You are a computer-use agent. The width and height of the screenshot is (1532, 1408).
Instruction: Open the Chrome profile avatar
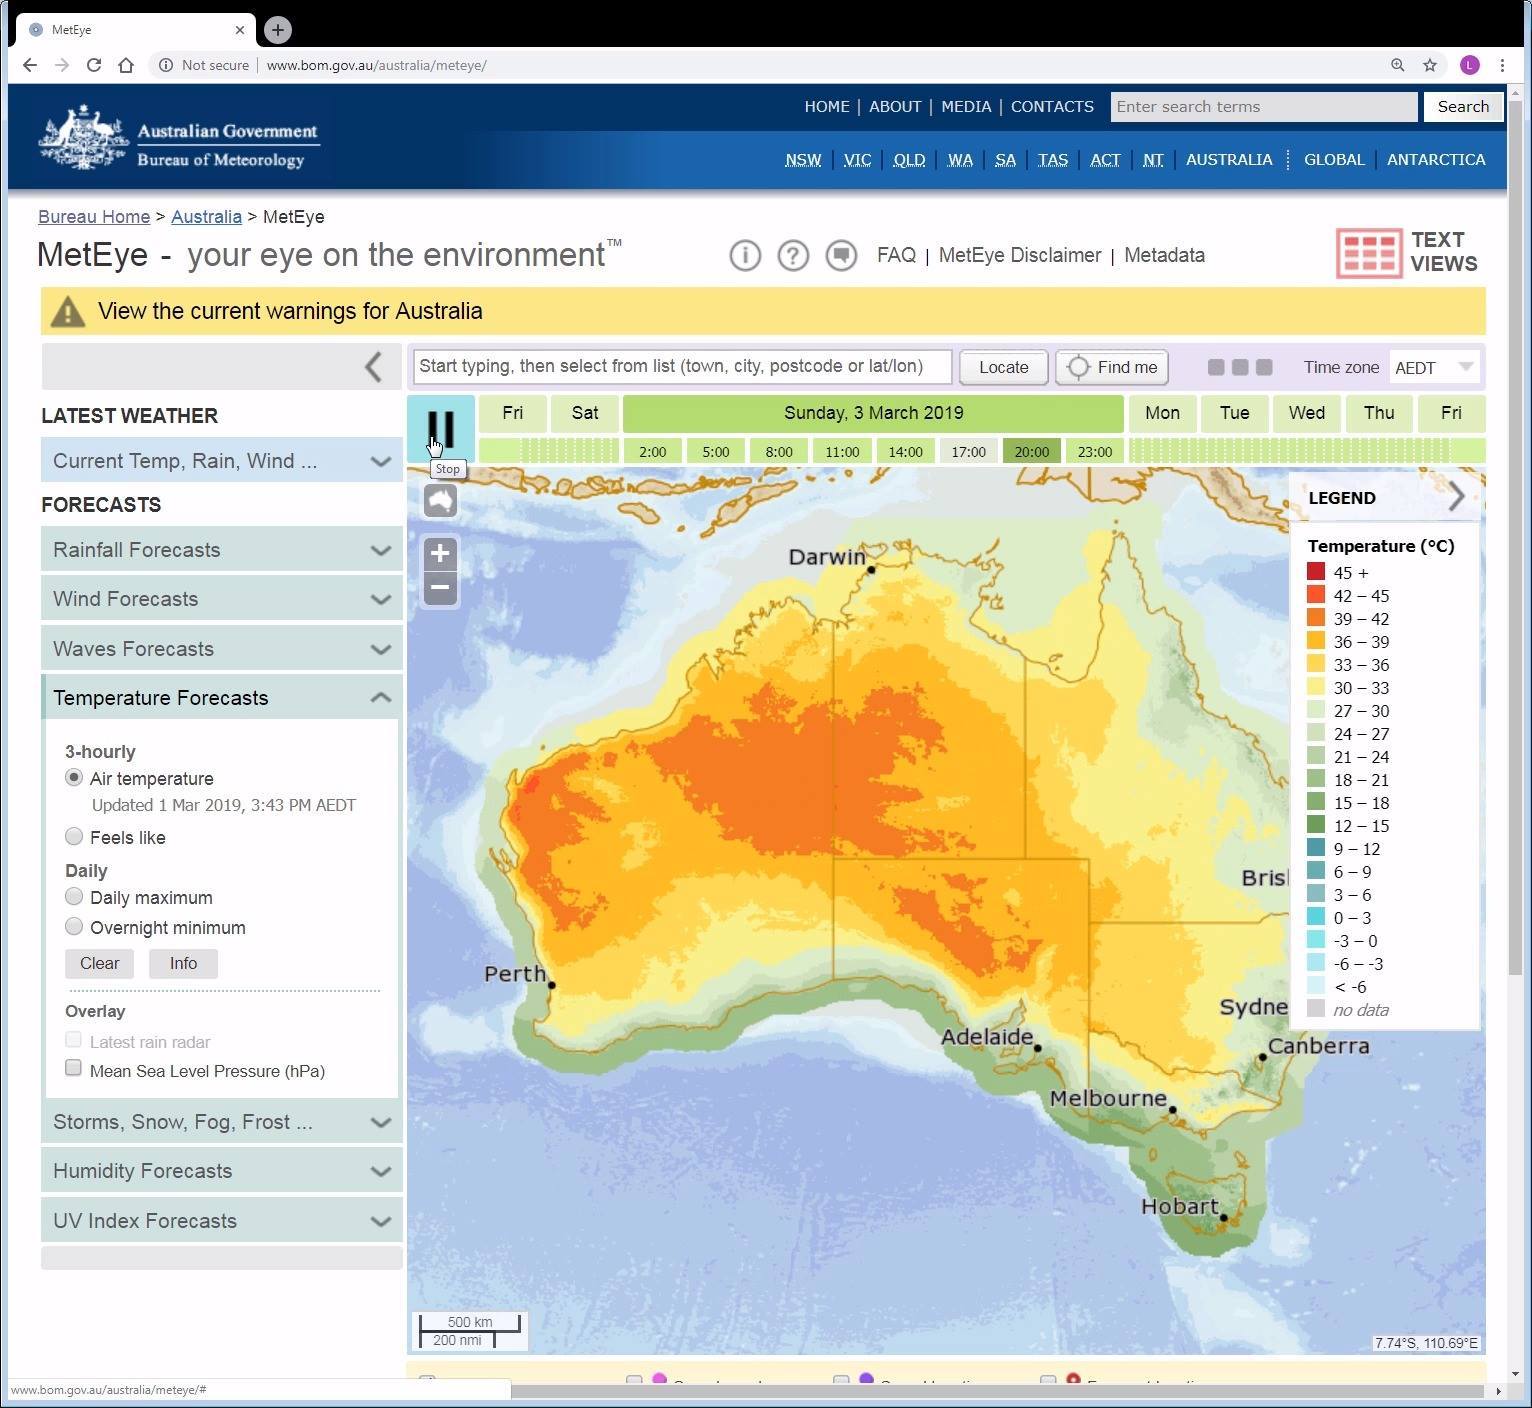[x=1469, y=65]
